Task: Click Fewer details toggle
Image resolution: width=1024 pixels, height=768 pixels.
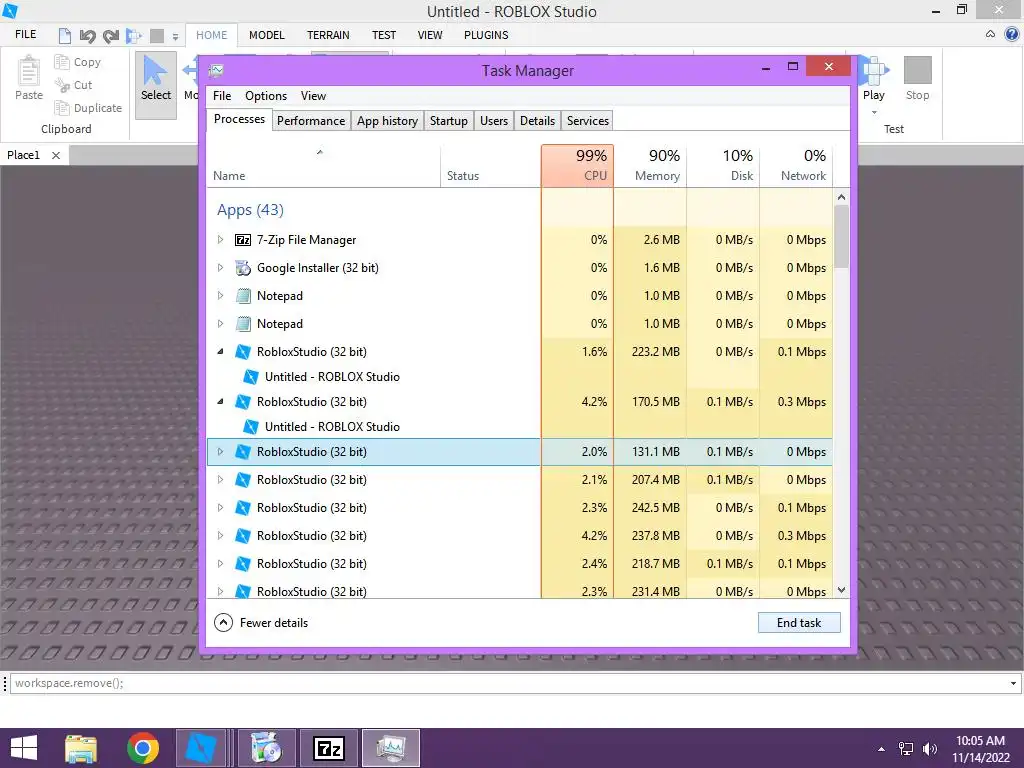Action: coord(261,623)
